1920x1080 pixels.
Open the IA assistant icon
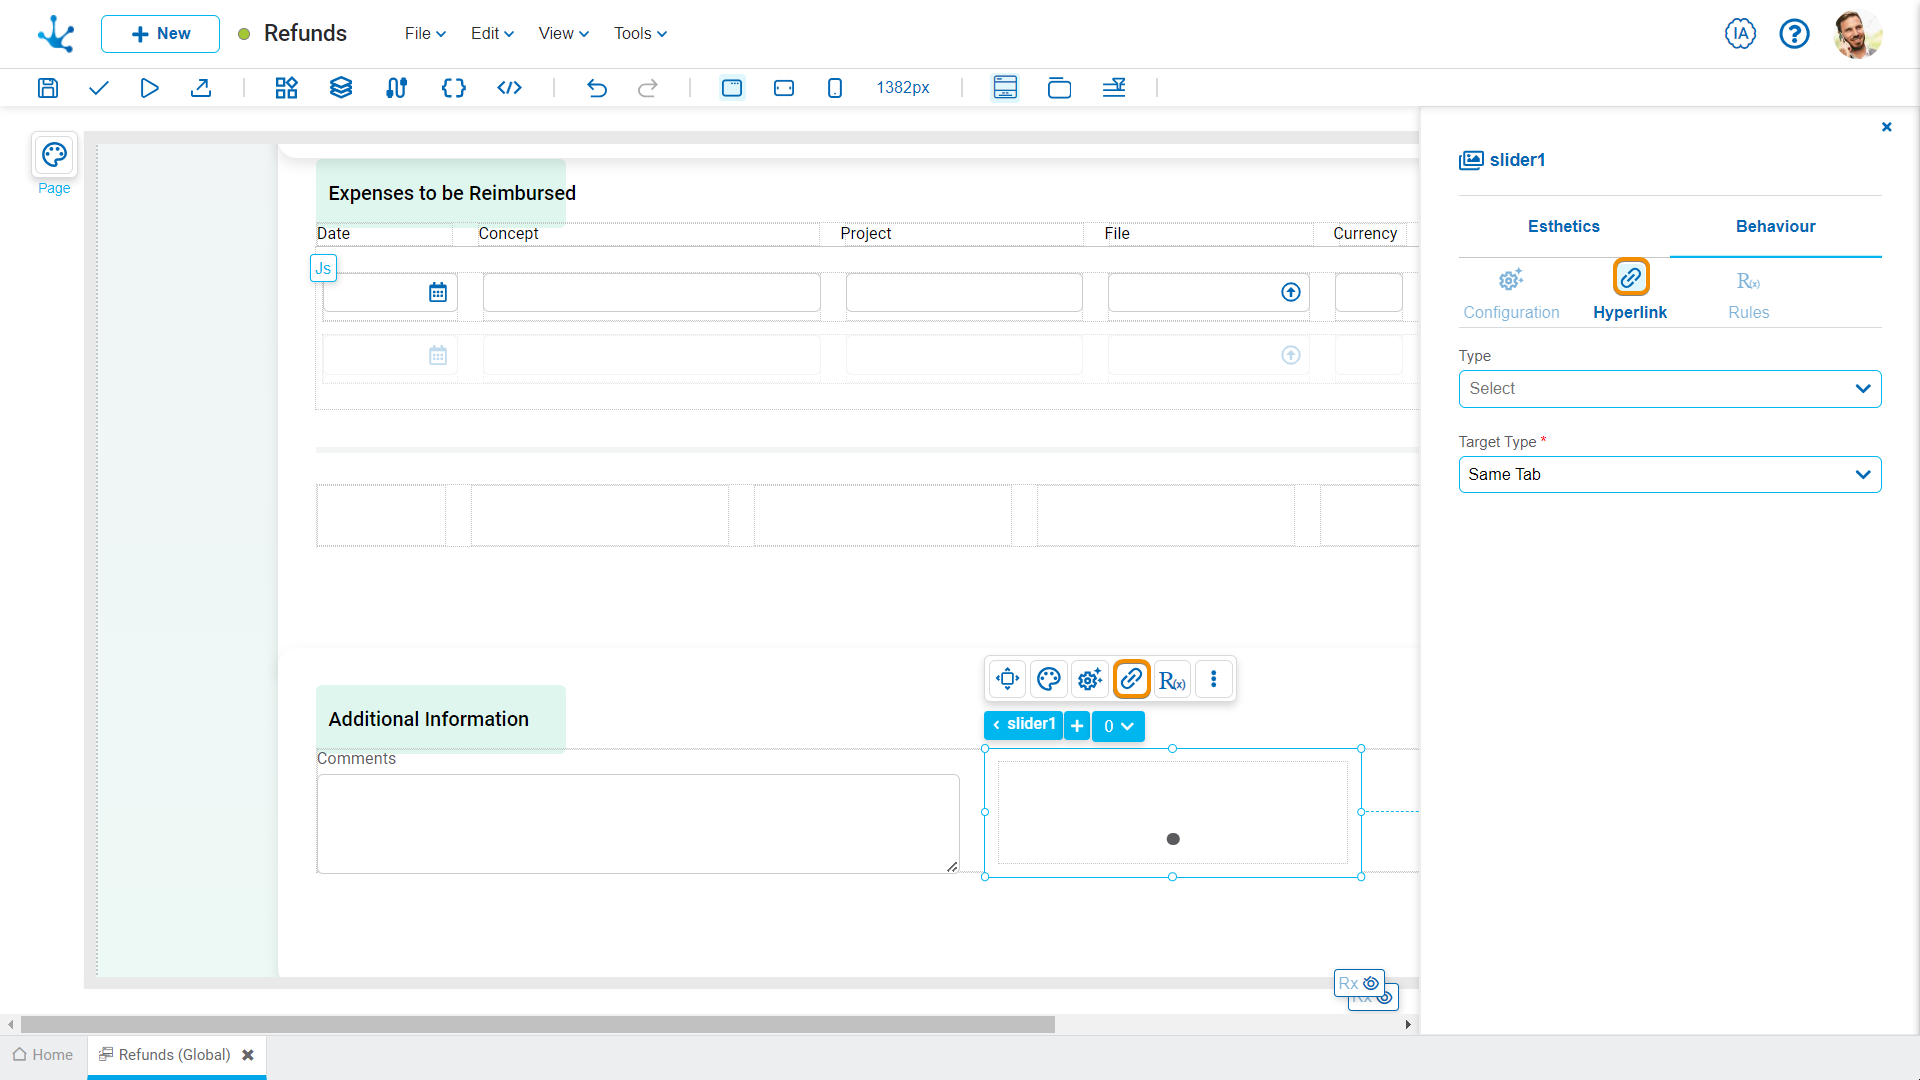pos(1740,34)
